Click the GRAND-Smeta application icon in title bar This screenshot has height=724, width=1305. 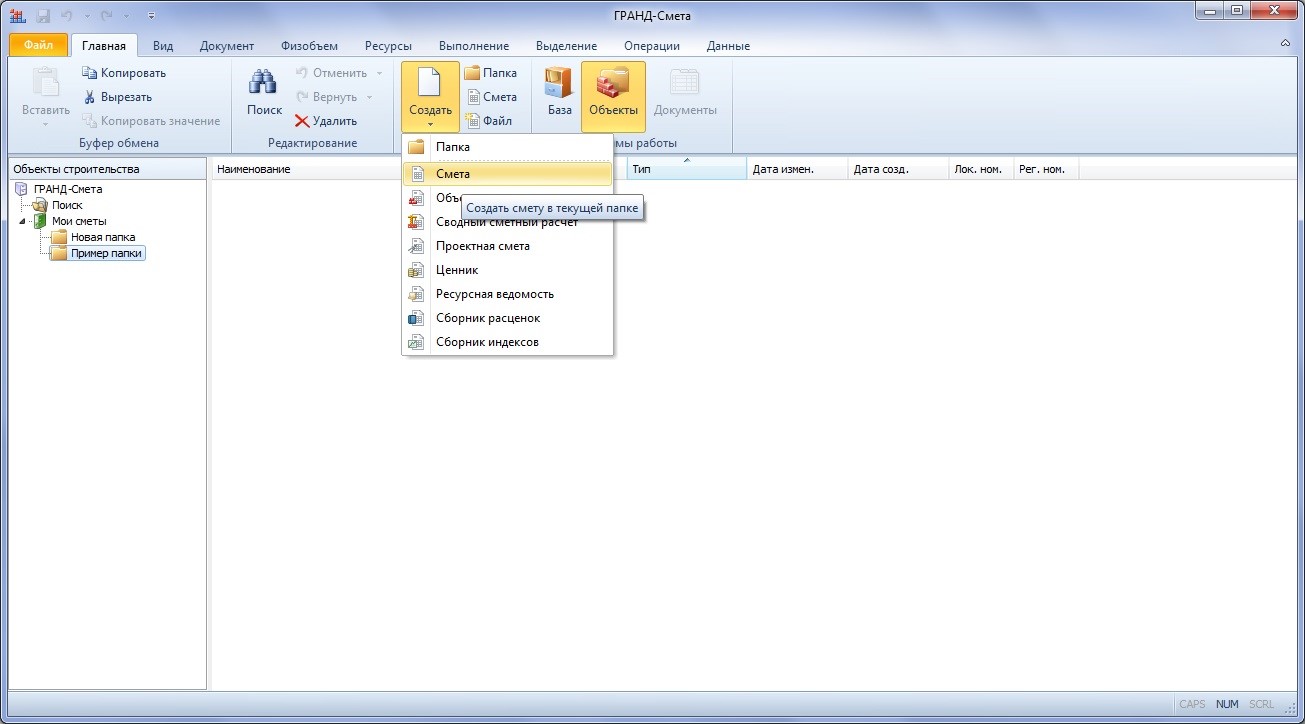coord(17,15)
